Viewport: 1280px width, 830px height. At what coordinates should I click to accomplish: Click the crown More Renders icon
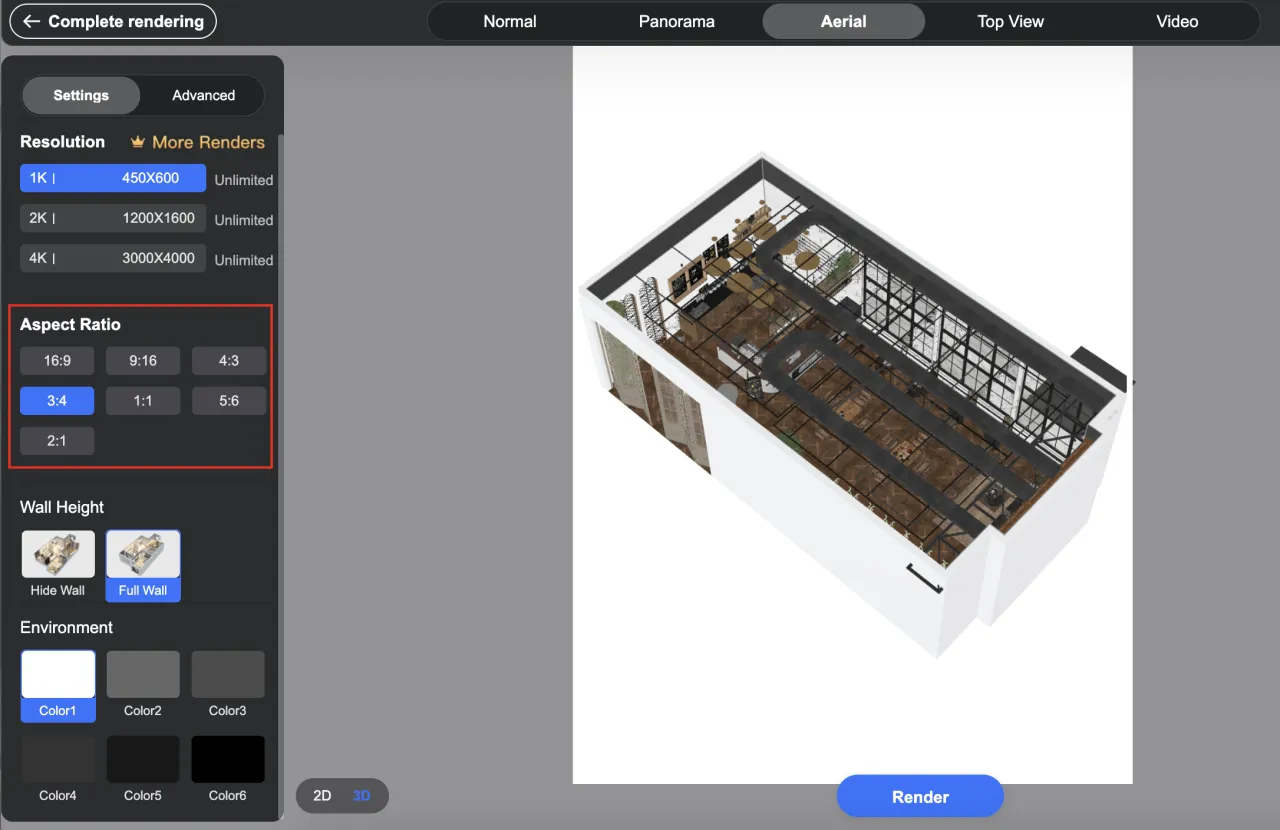tap(138, 143)
